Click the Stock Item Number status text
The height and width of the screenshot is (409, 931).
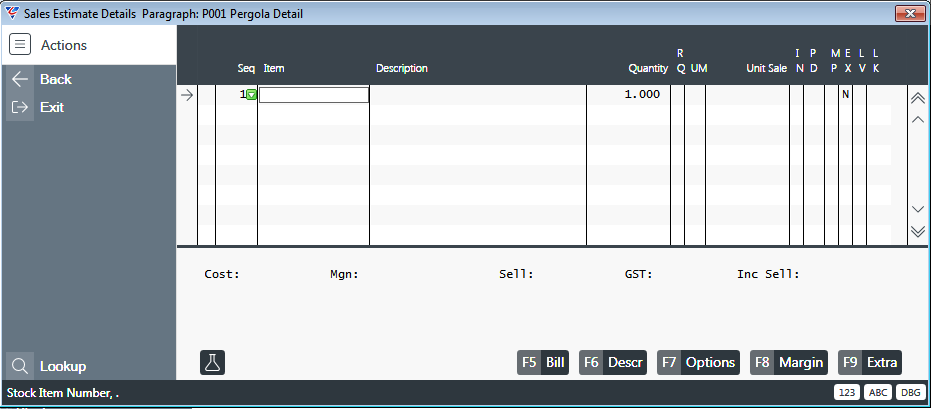click(62, 393)
